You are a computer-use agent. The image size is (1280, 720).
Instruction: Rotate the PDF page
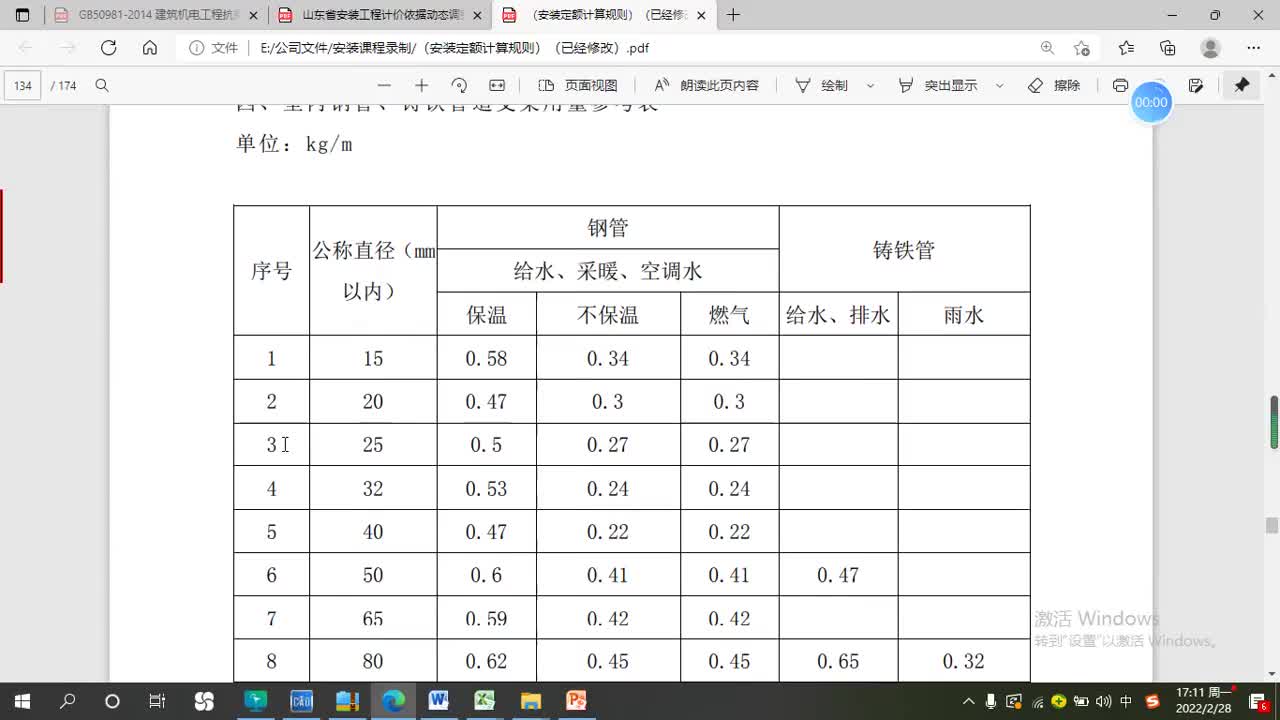459,86
